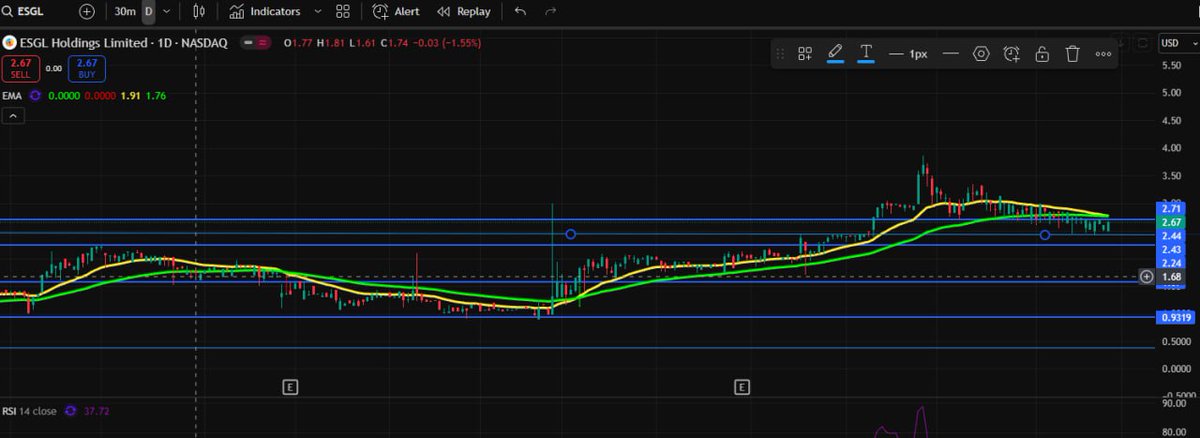The height and width of the screenshot is (438, 1200).
Task: Redo the last chart action
Action: pos(550,12)
